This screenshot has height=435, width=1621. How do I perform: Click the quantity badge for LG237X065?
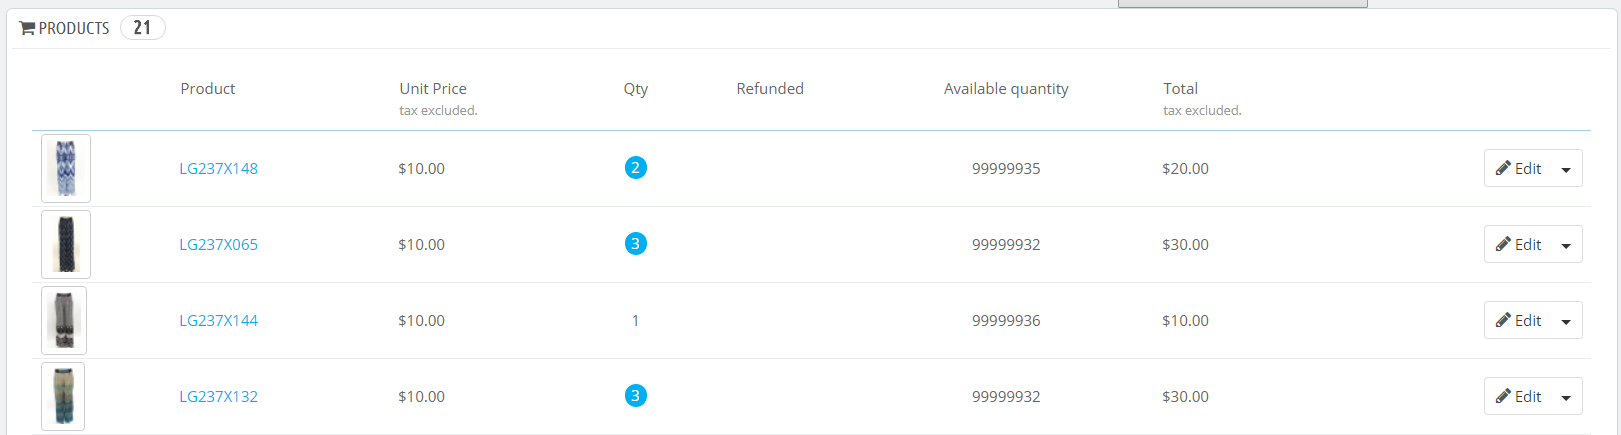[635, 243]
